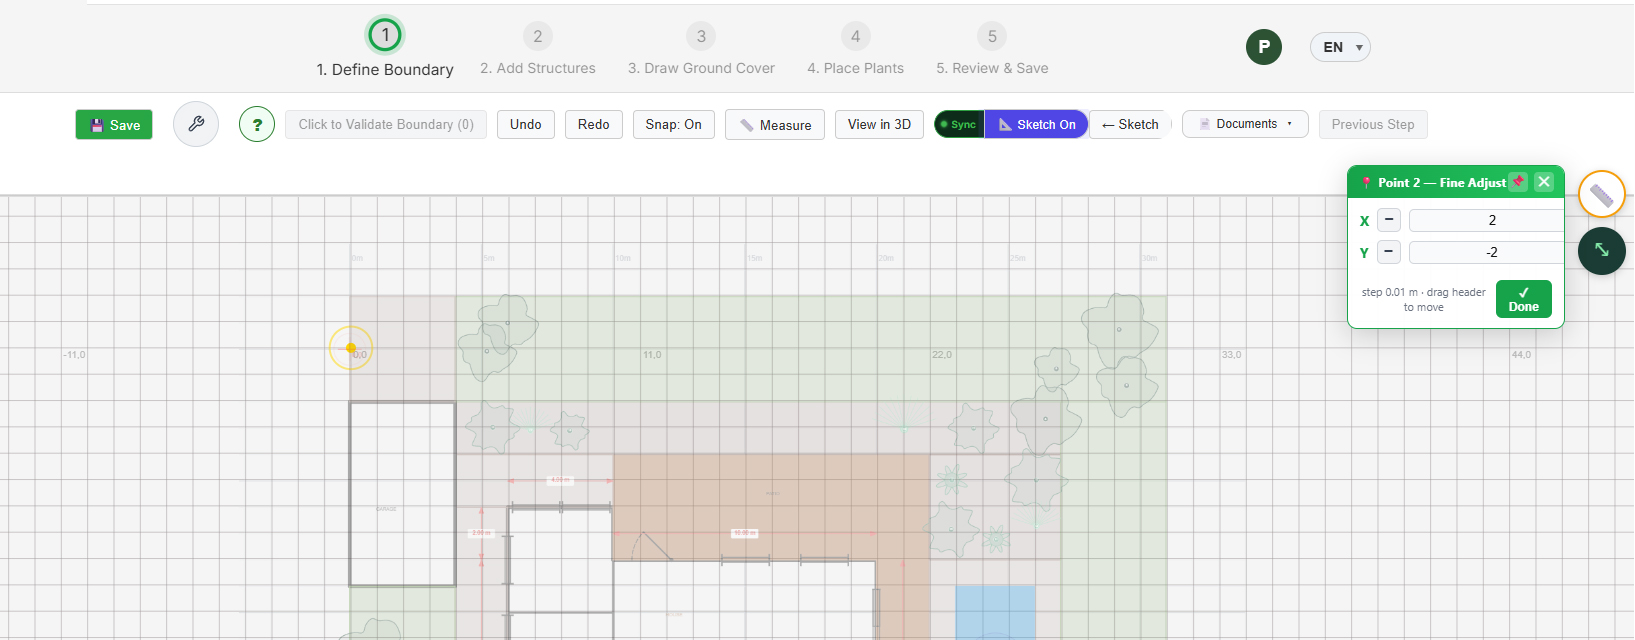Toggle the Sync indicator
Screen dimensions: 1635x640
(x=959, y=124)
